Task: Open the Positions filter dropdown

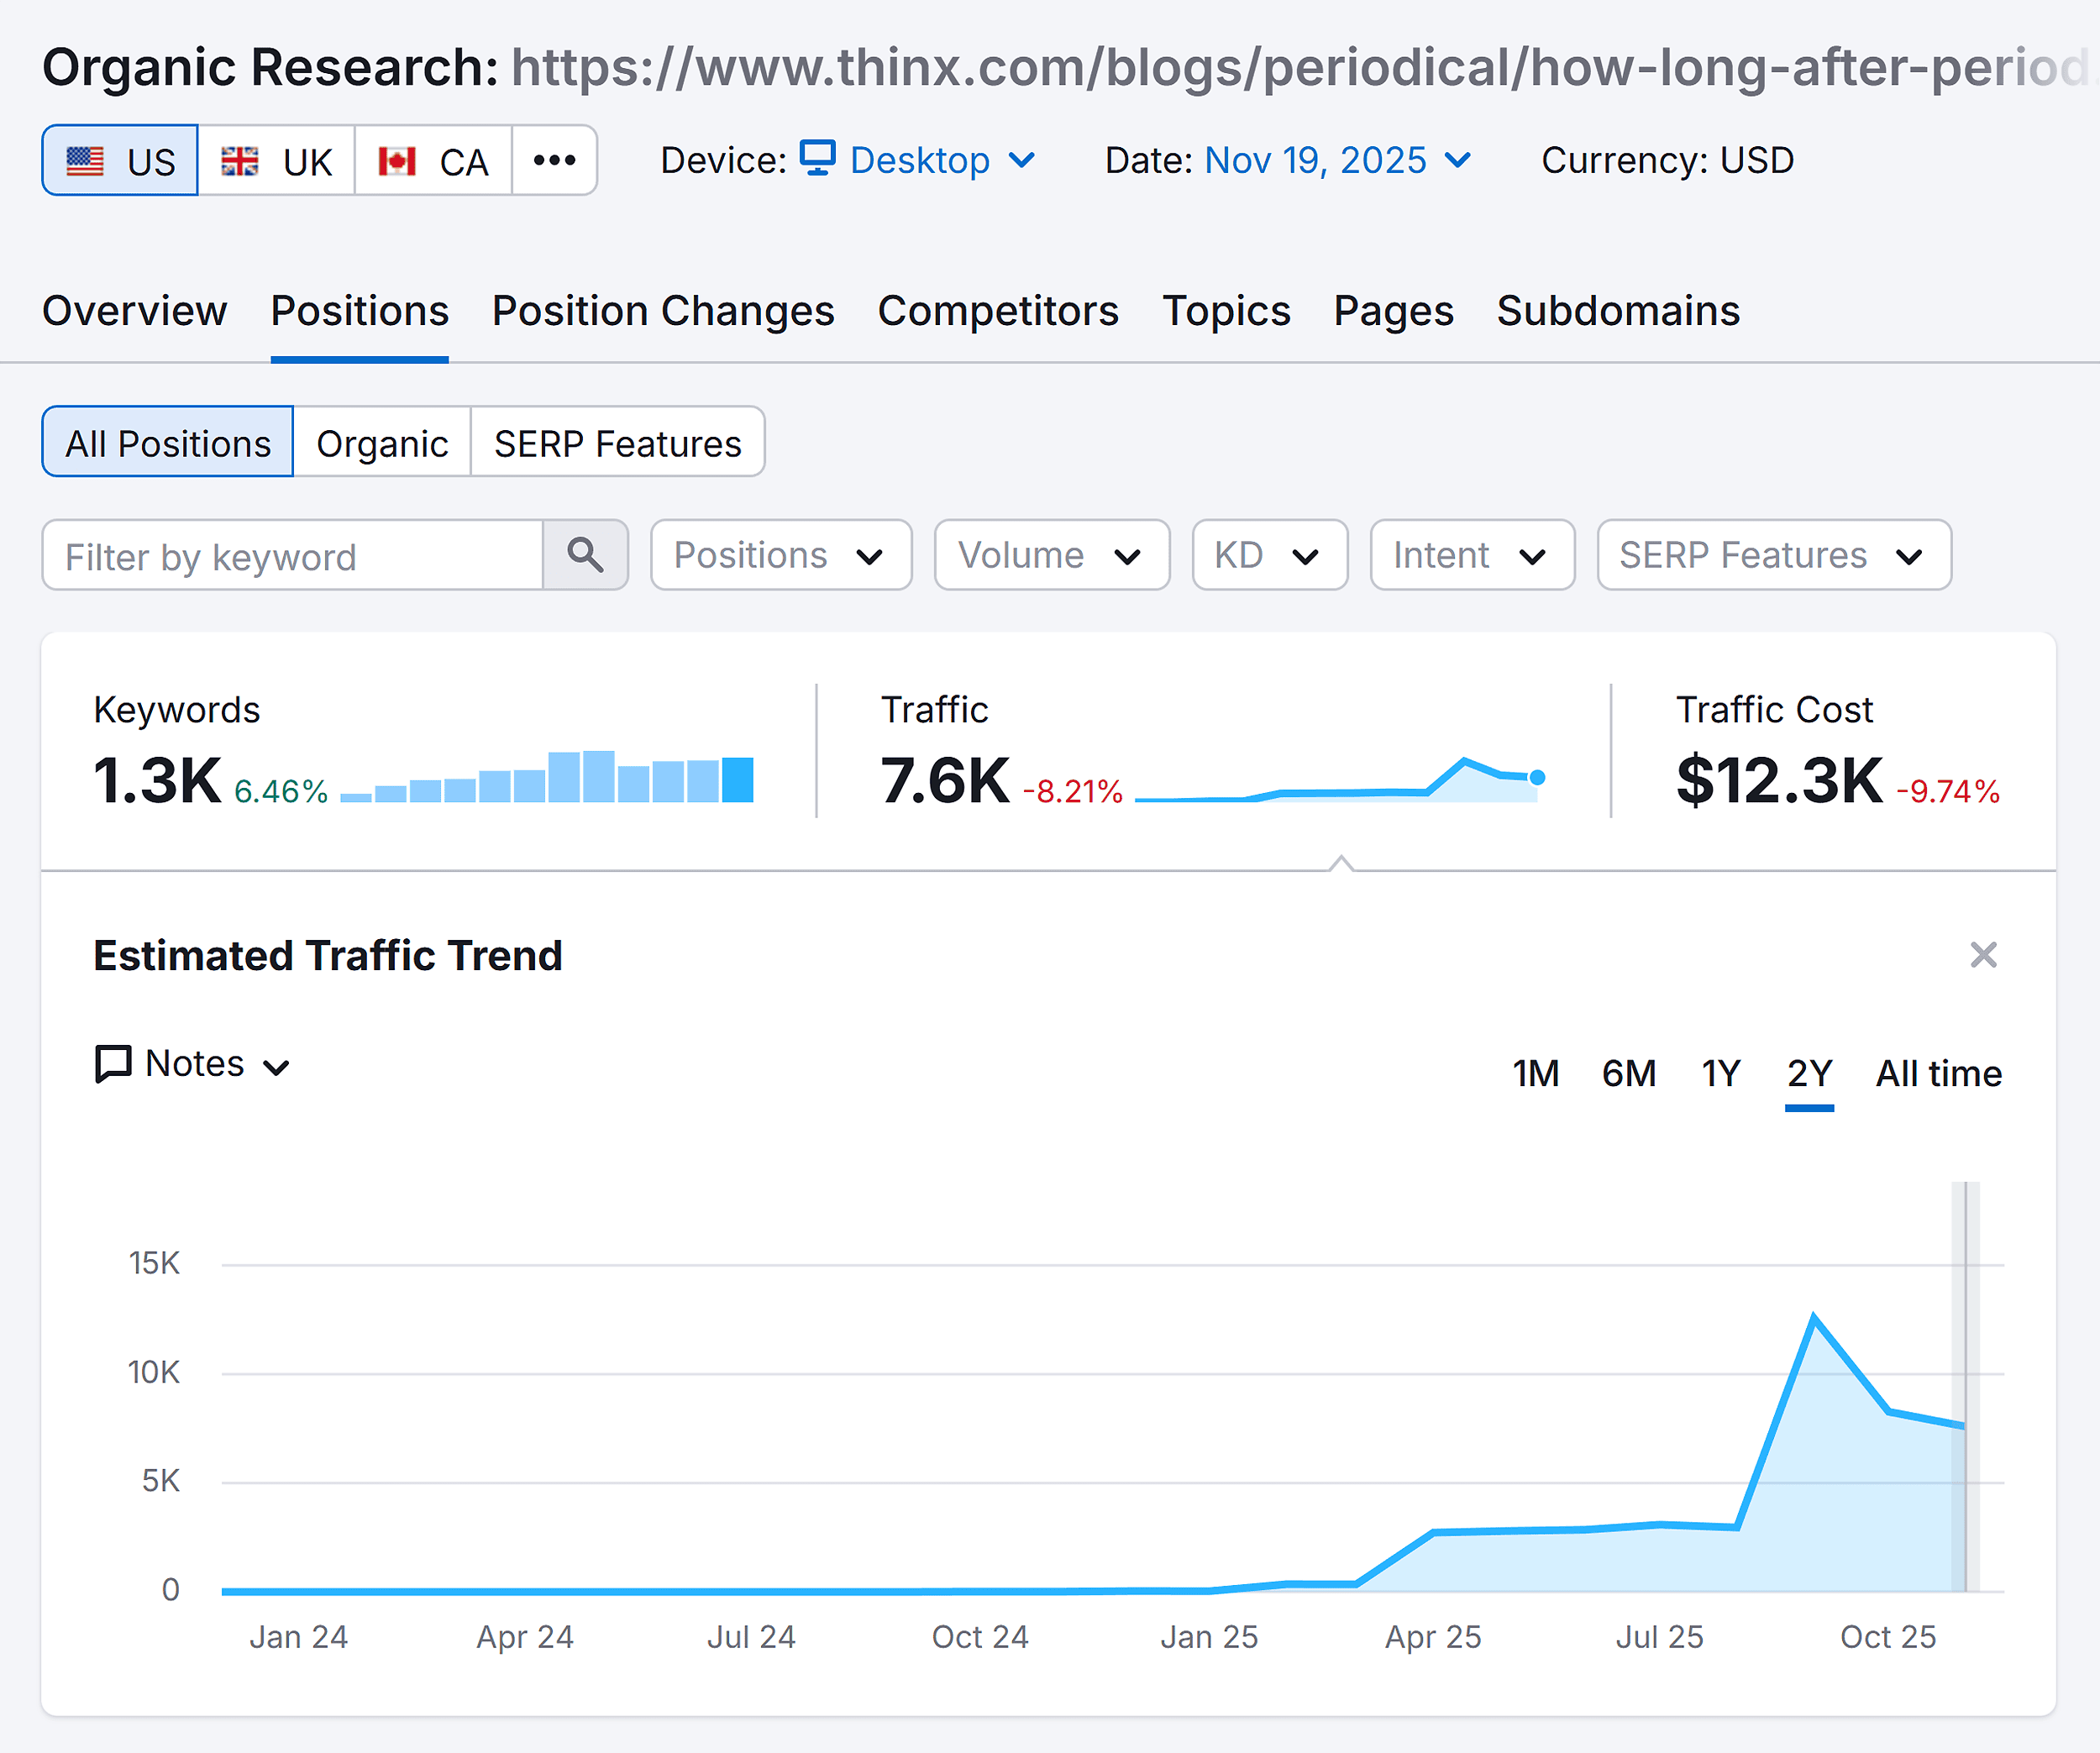Action: (780, 556)
